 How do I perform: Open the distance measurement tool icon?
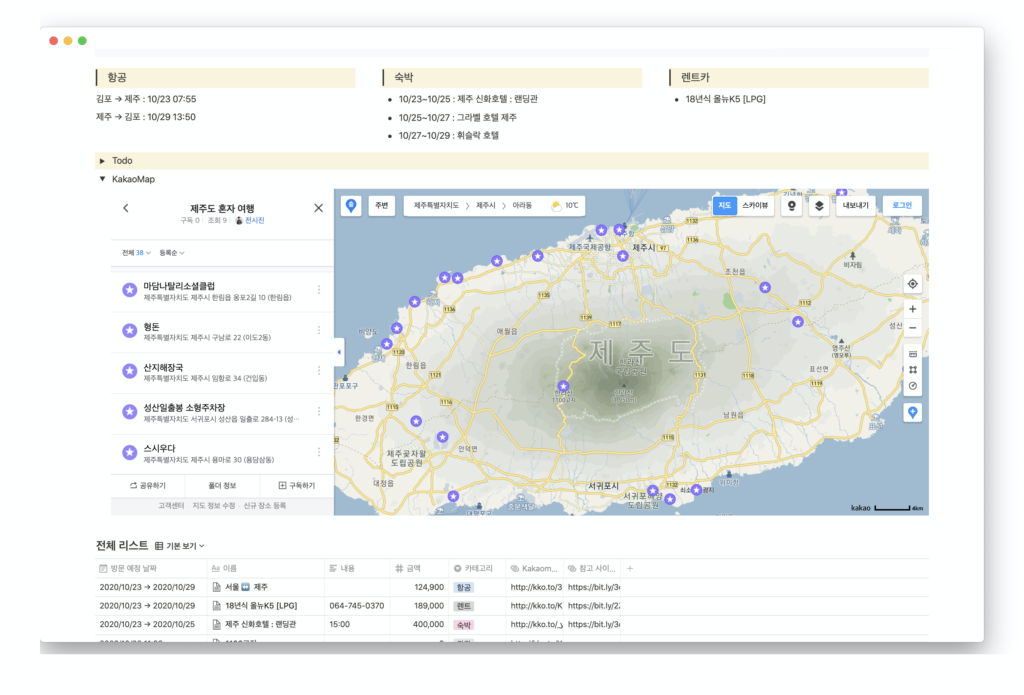[x=912, y=354]
